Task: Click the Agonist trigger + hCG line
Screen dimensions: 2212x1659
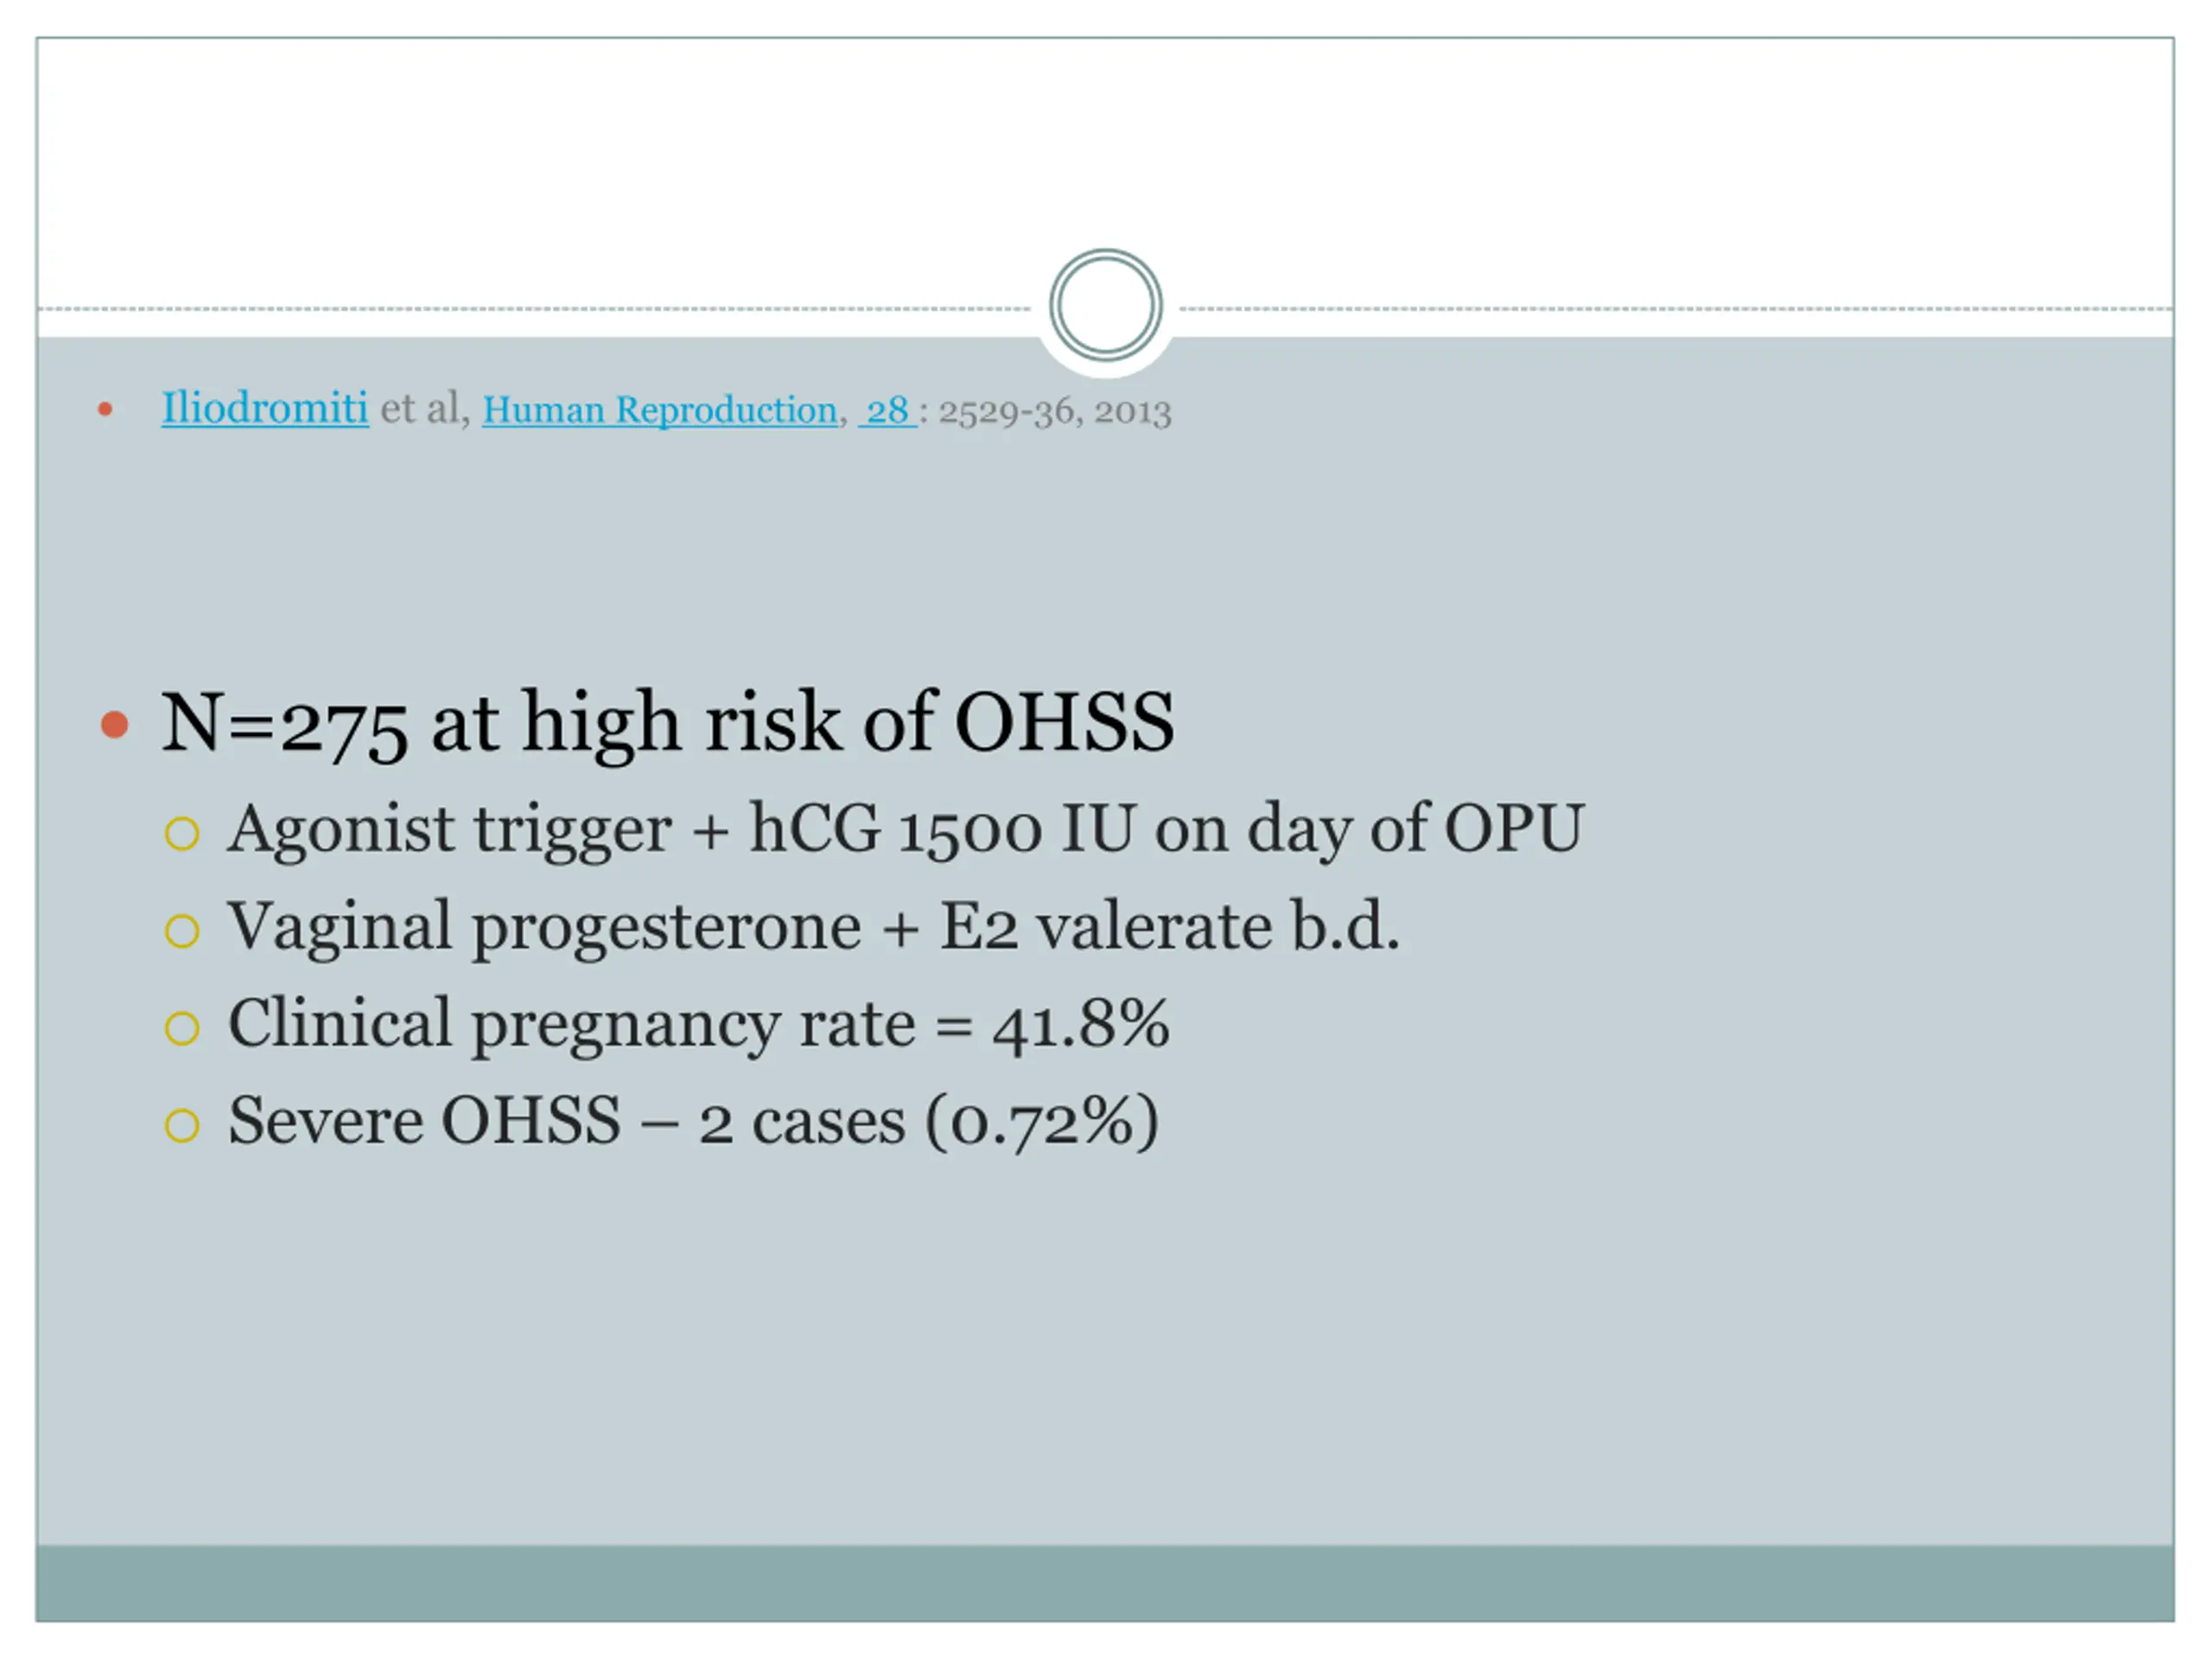Action: click(906, 830)
